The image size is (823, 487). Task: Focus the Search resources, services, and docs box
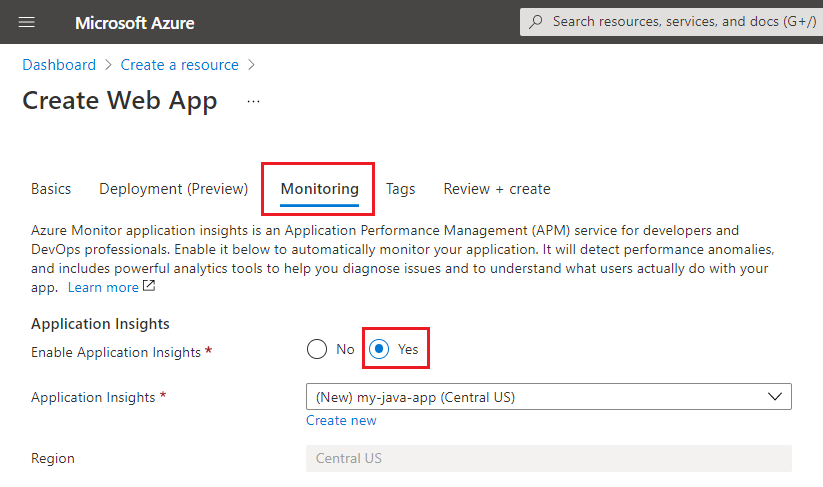pos(671,22)
